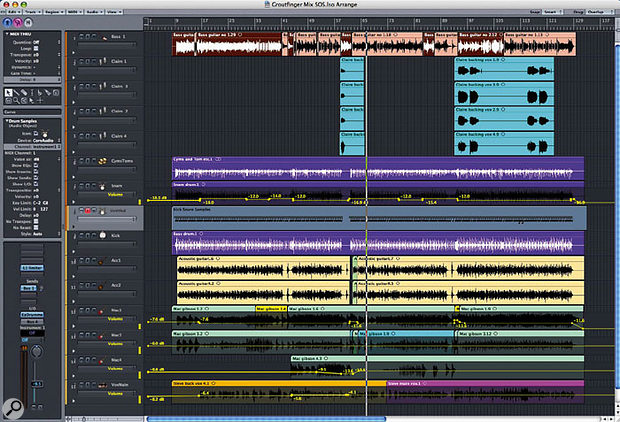Select the Pointer arrow tool in toolbox
This screenshot has width=620, height=422.
8,93
